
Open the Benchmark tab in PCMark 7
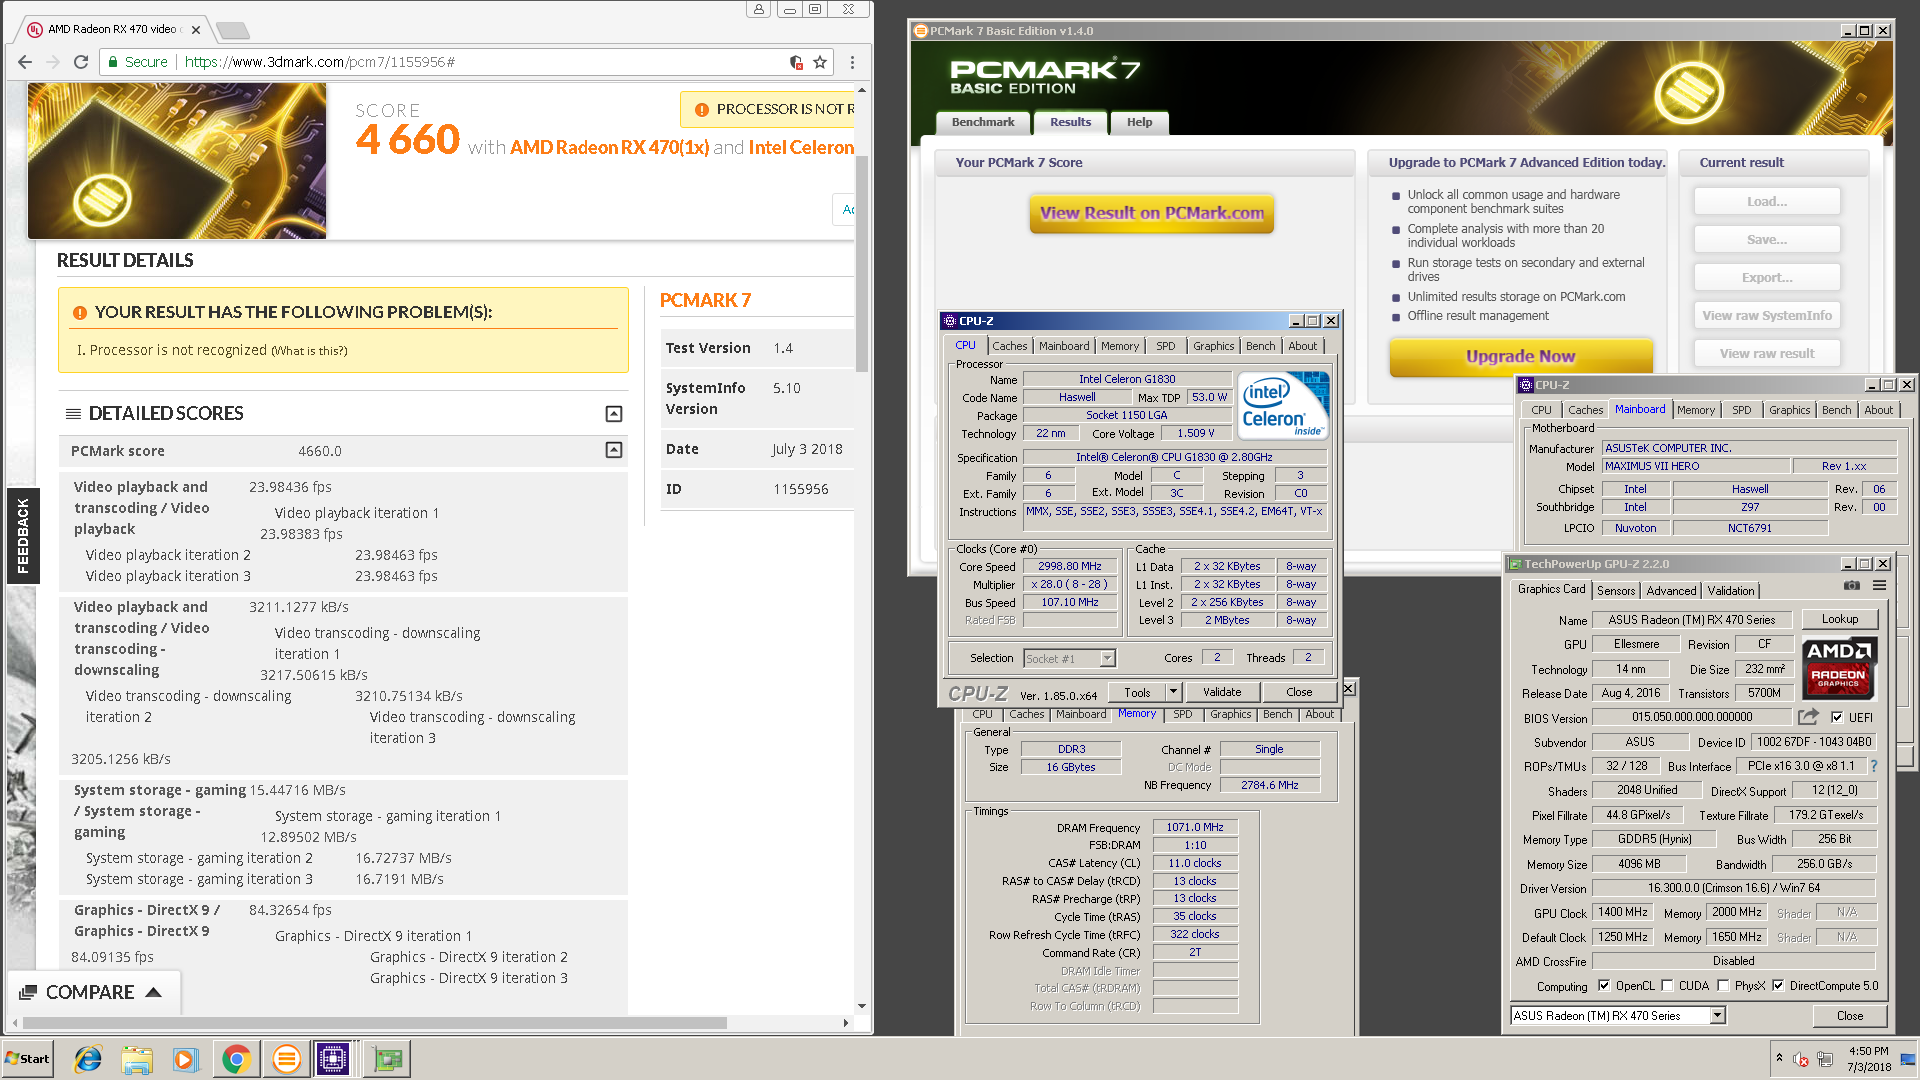point(983,122)
